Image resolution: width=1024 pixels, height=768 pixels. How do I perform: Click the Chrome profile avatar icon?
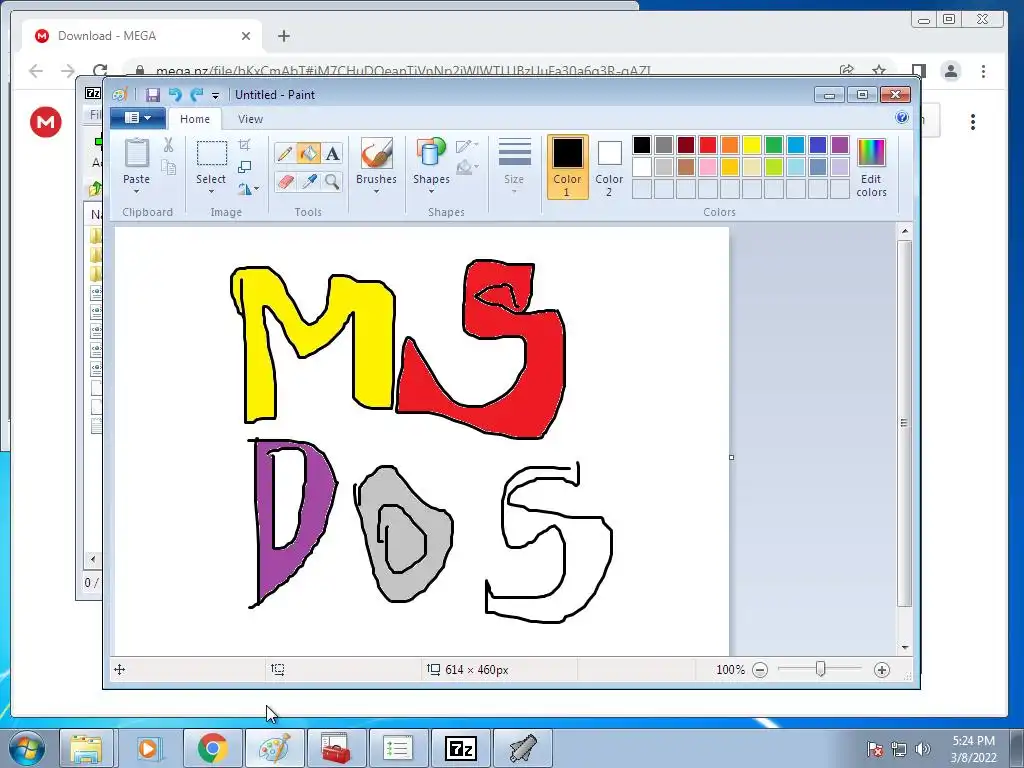click(951, 71)
